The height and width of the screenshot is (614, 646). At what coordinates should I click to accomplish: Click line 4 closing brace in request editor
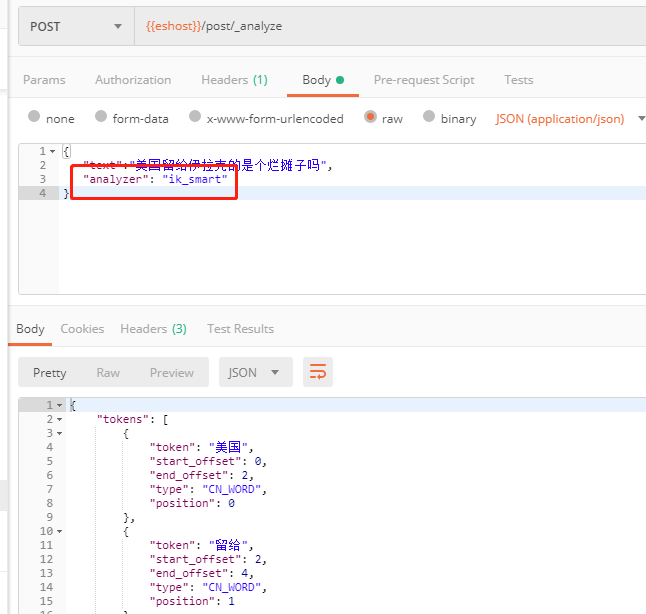(66, 193)
